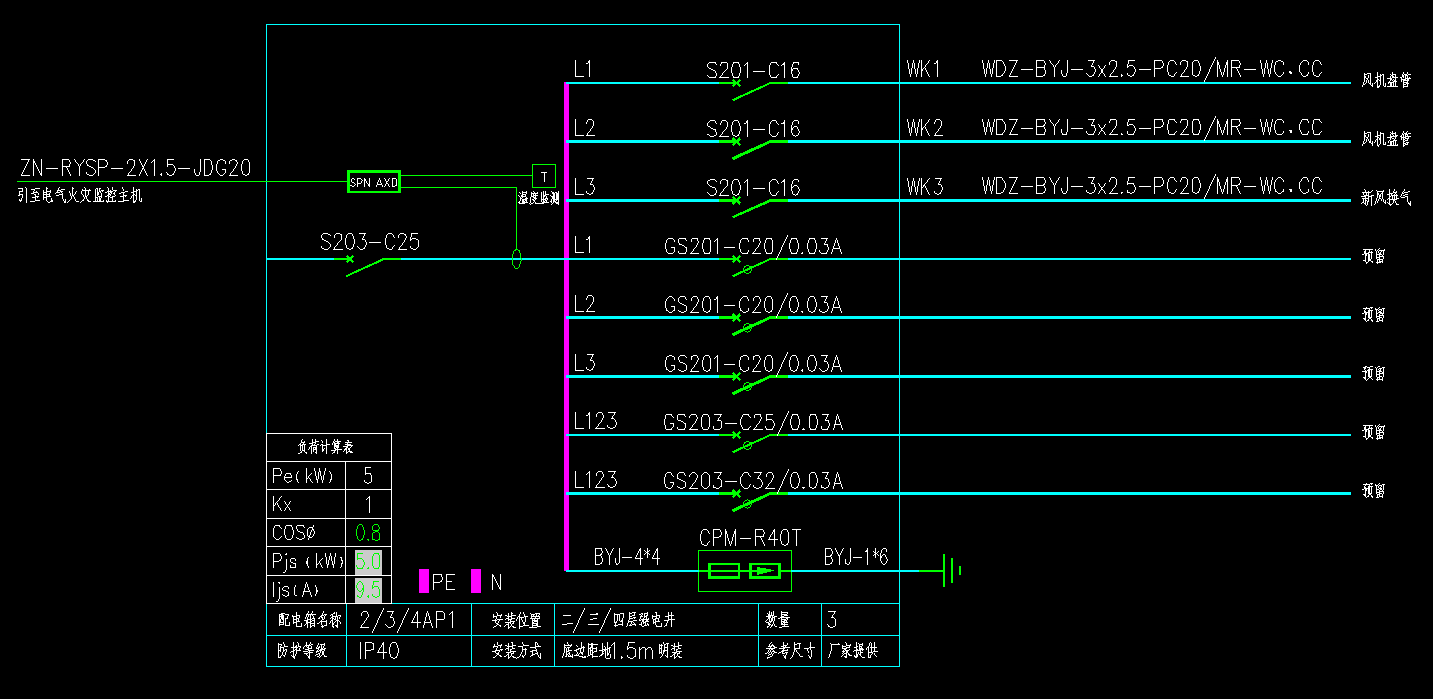Screen dimensions: 1433x699
Task: Select the 新风换气 load label
Action: click(1386, 198)
